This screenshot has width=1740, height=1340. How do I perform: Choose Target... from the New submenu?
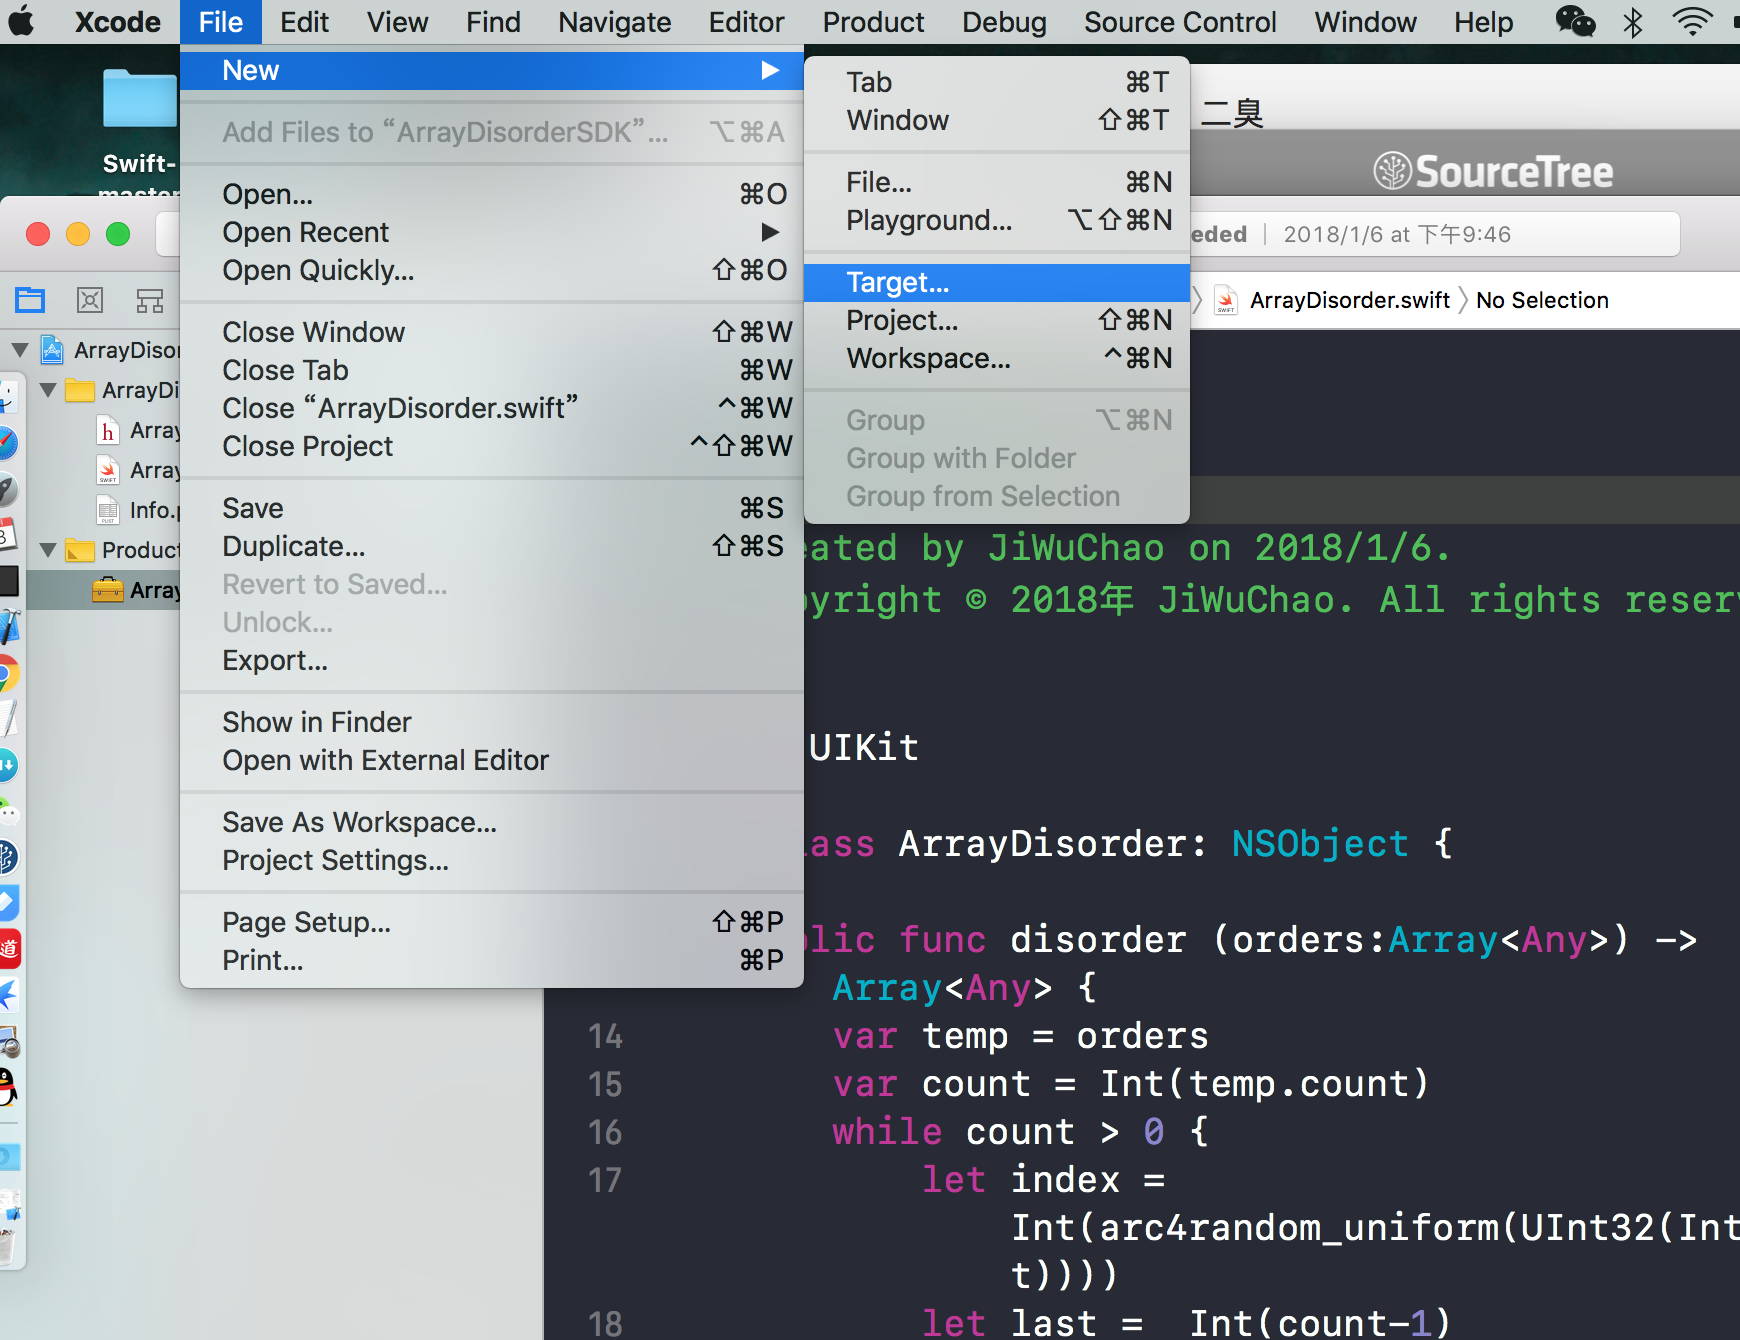pyautogui.click(x=897, y=283)
